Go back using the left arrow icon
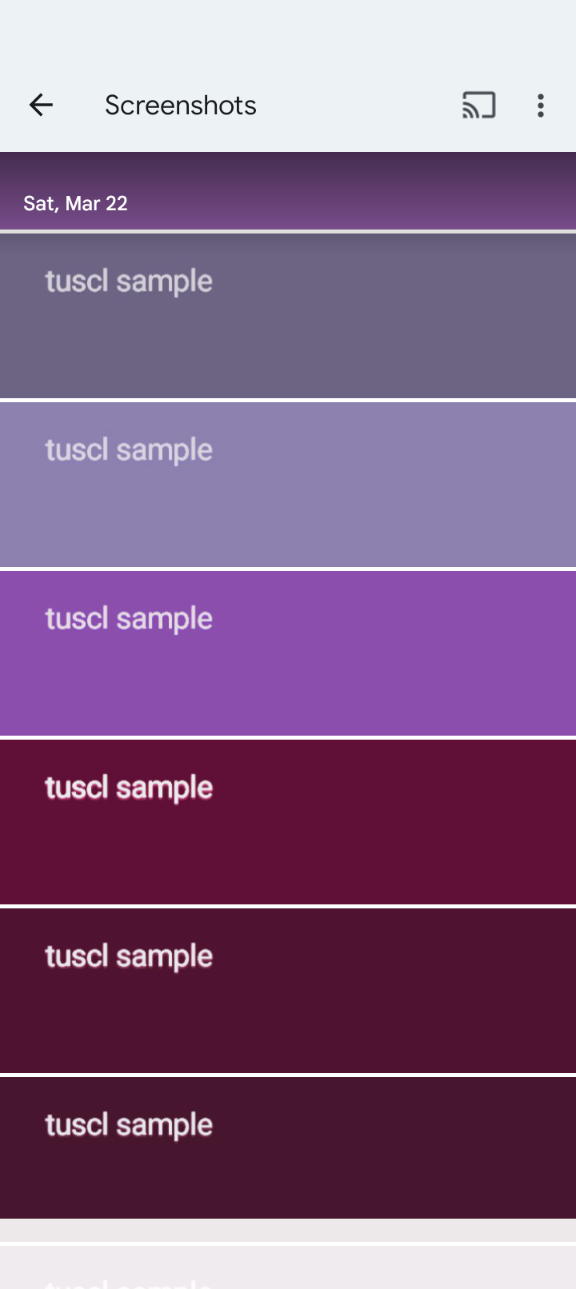 (x=41, y=105)
